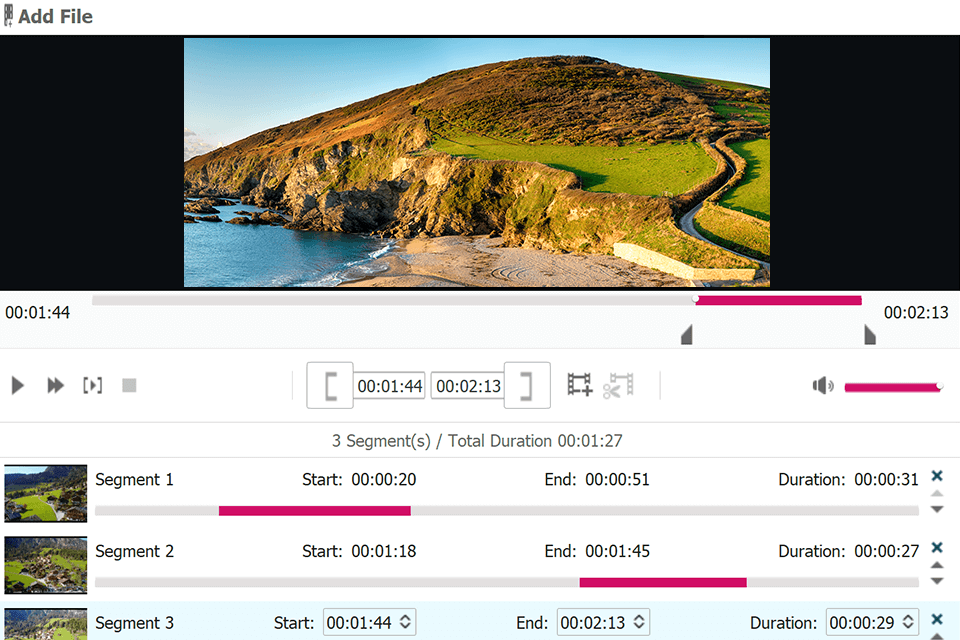Remove Segment 1 with X icon
The image size is (960, 640).
tap(937, 476)
